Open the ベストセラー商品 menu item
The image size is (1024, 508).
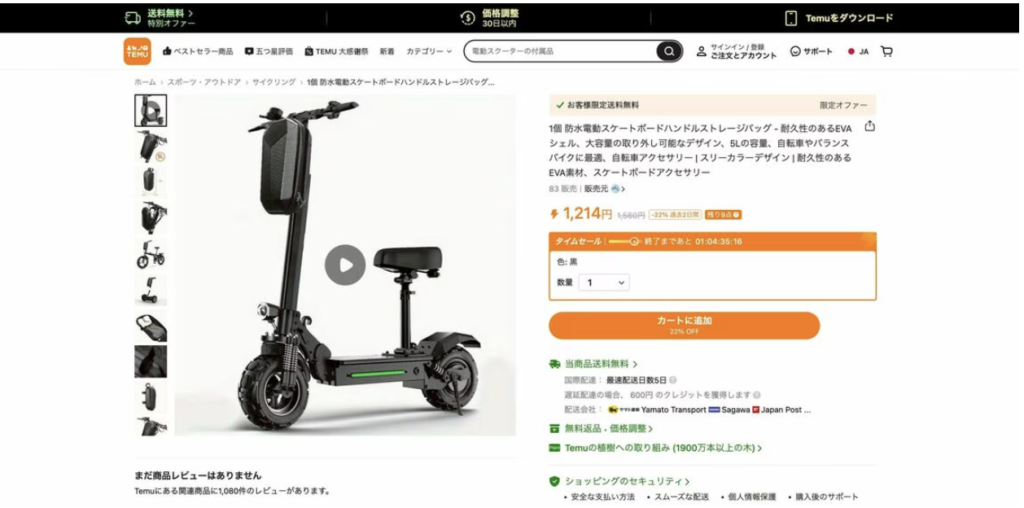click(x=198, y=51)
